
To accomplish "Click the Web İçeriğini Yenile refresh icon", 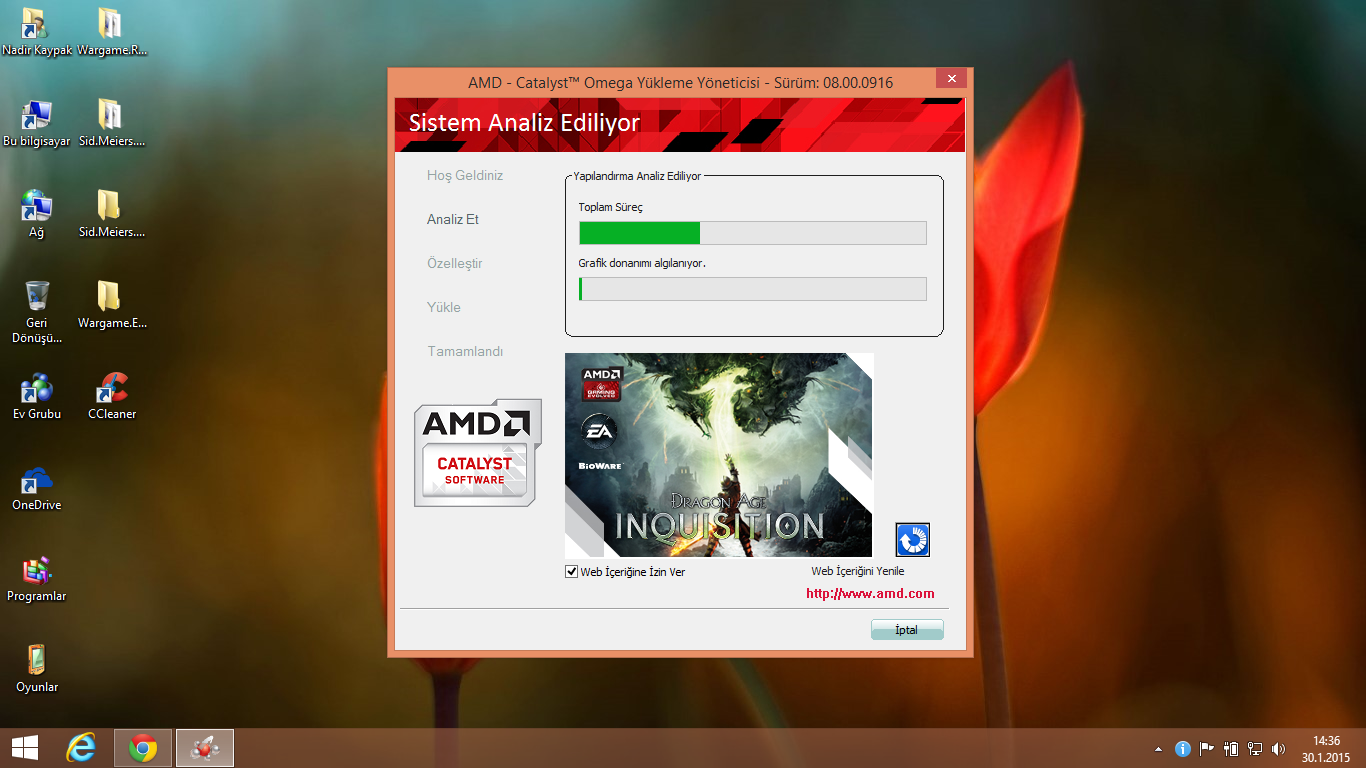I will tap(912, 540).
